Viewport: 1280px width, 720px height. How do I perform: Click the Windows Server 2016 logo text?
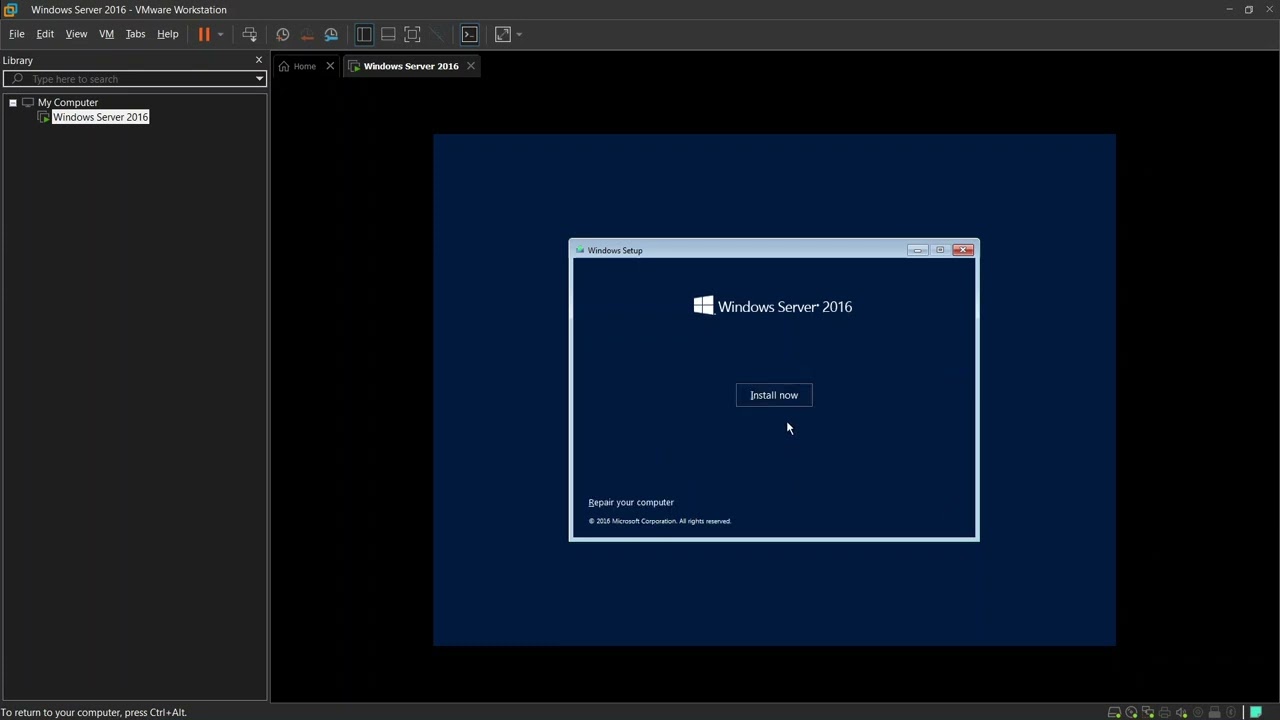[773, 306]
